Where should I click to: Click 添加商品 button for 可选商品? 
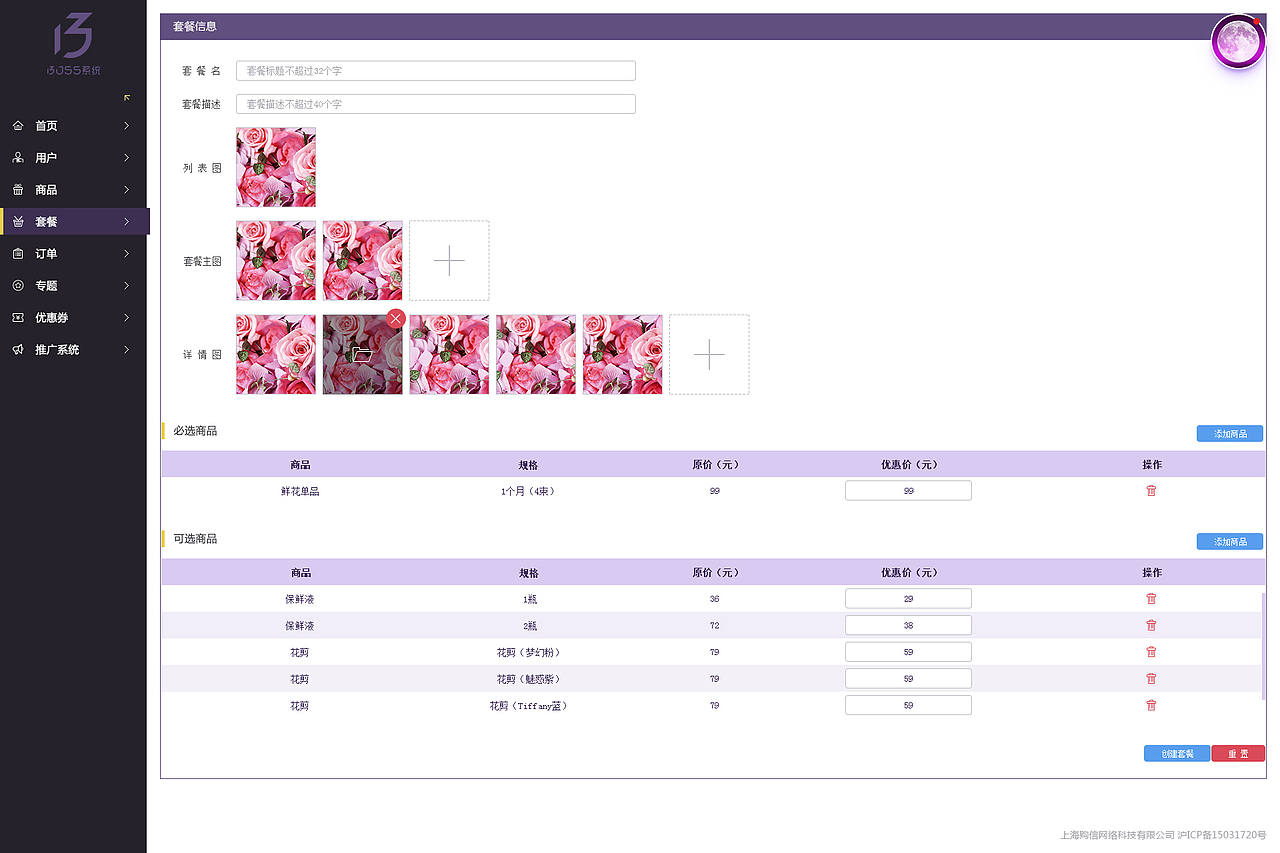(1230, 542)
